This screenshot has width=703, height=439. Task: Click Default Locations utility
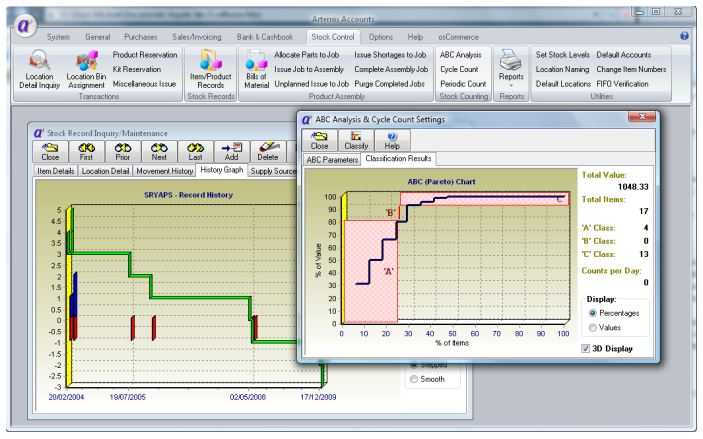[x=563, y=84]
